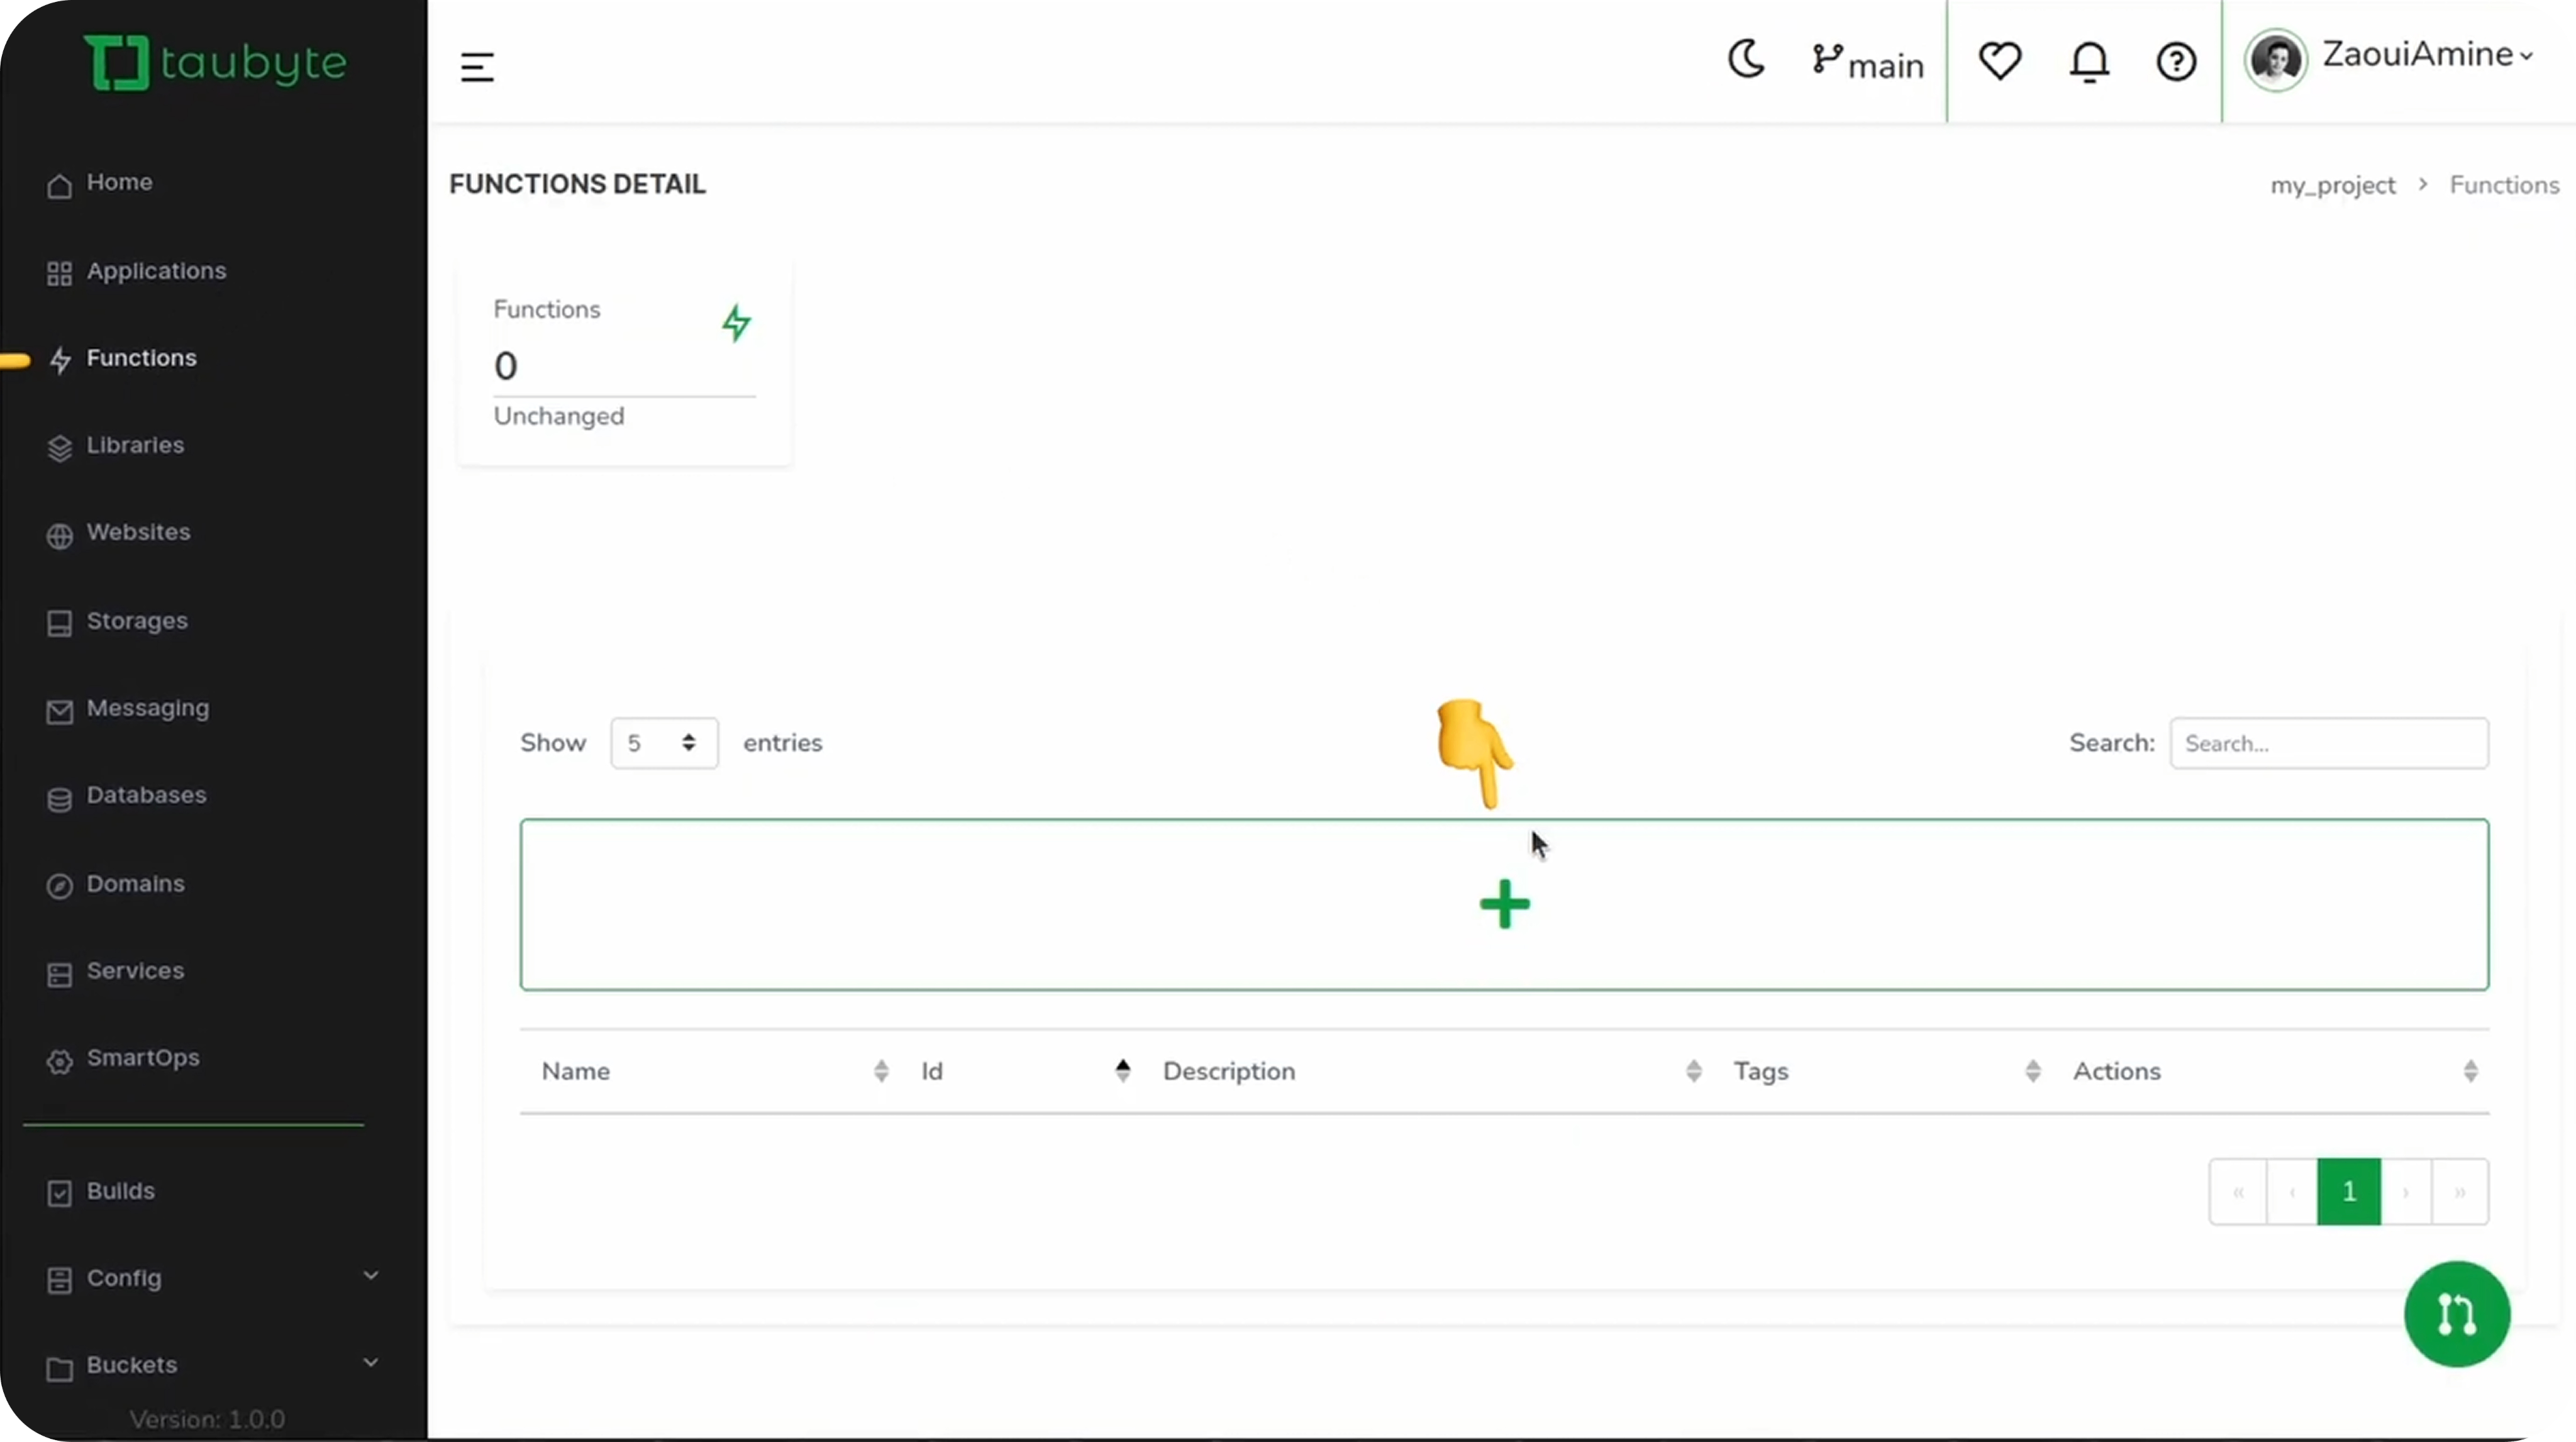
Task: Open the sidebar hamburger menu
Action: click(x=477, y=66)
